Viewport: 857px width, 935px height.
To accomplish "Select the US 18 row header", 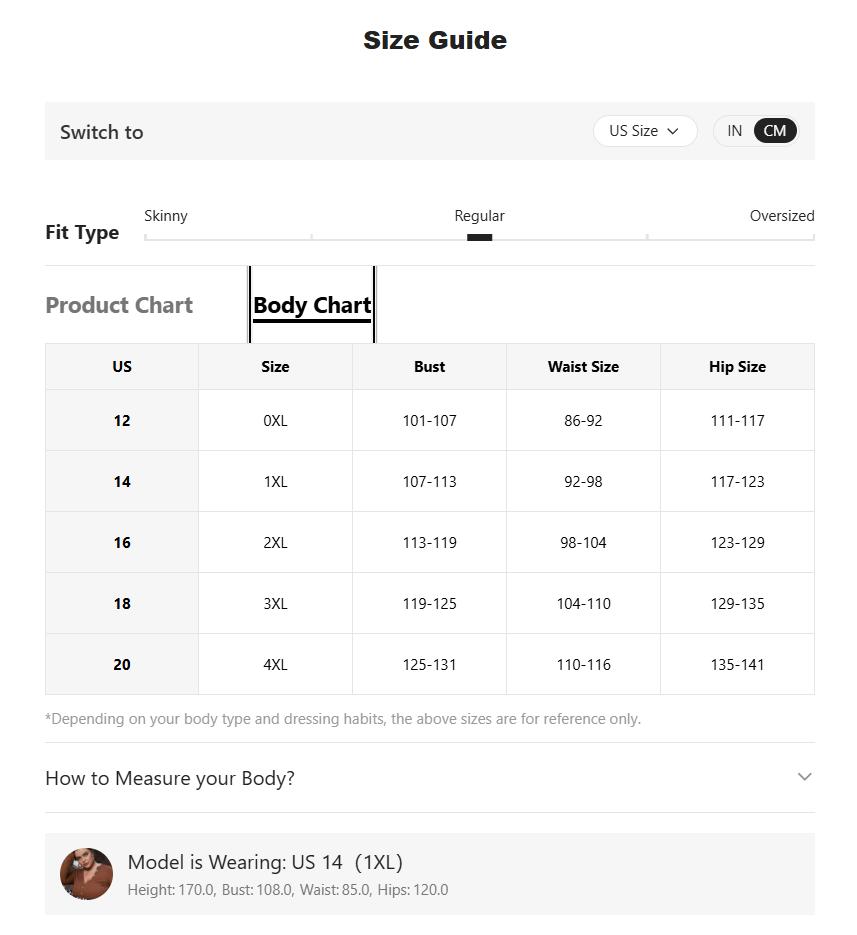I will pyautogui.click(x=122, y=603).
